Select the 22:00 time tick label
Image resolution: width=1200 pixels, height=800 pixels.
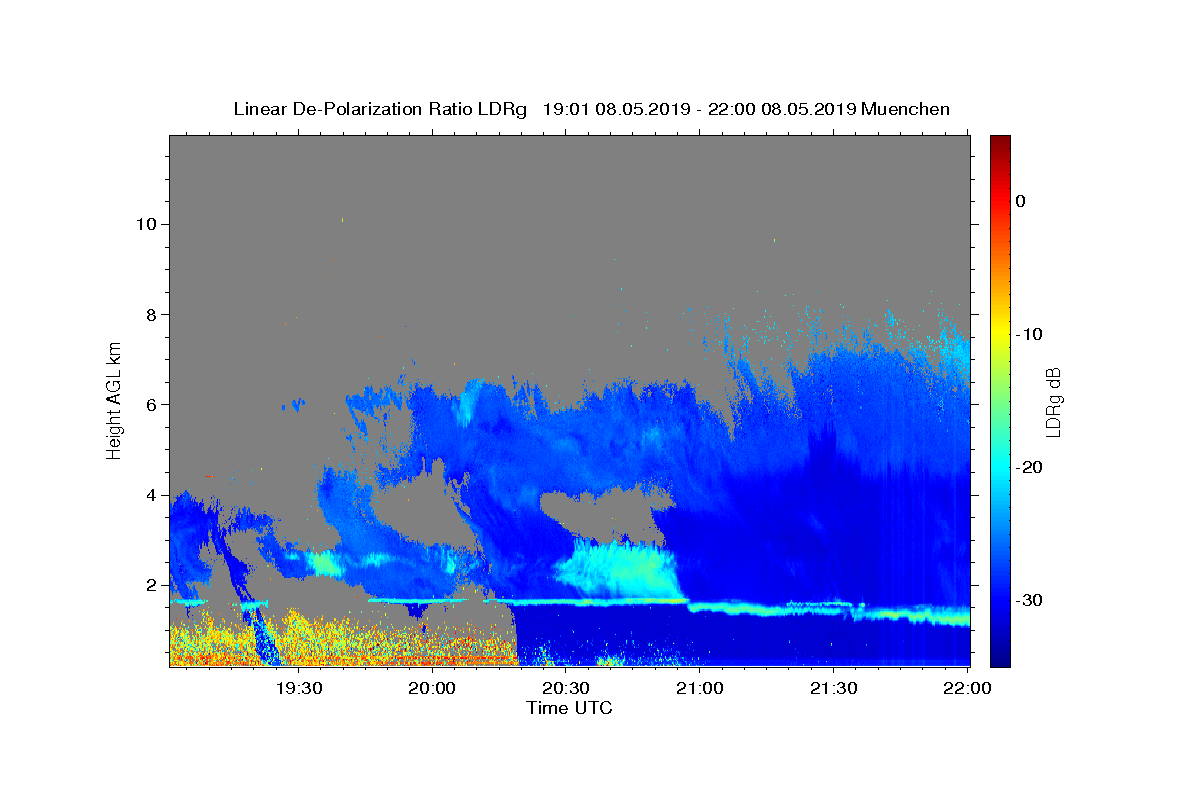coord(967,688)
